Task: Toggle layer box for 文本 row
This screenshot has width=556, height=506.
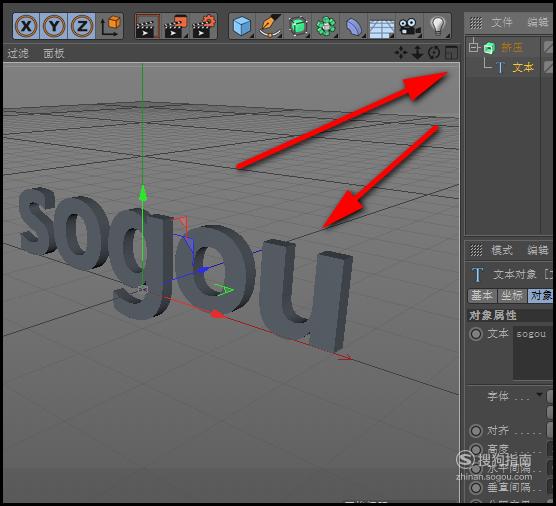Action: click(549, 67)
